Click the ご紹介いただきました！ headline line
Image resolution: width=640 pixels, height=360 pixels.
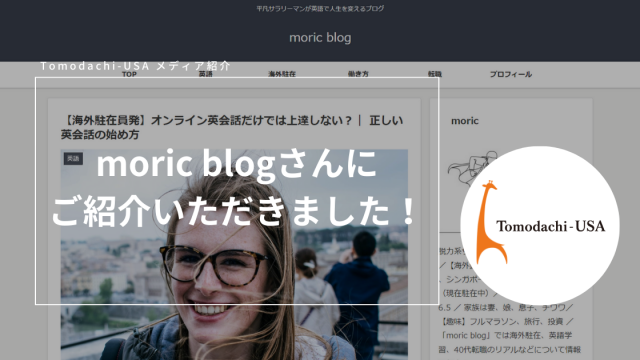233,211
